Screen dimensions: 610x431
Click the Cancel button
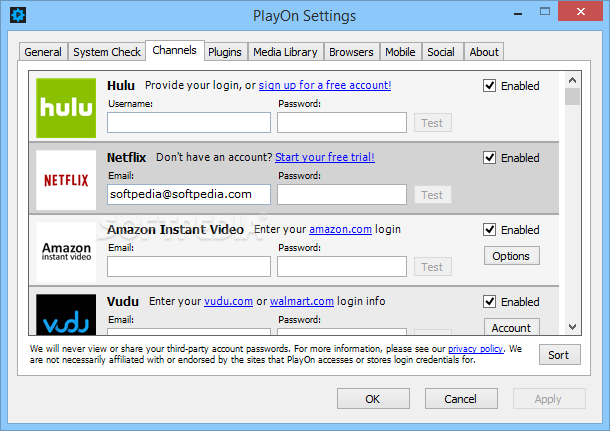(461, 399)
